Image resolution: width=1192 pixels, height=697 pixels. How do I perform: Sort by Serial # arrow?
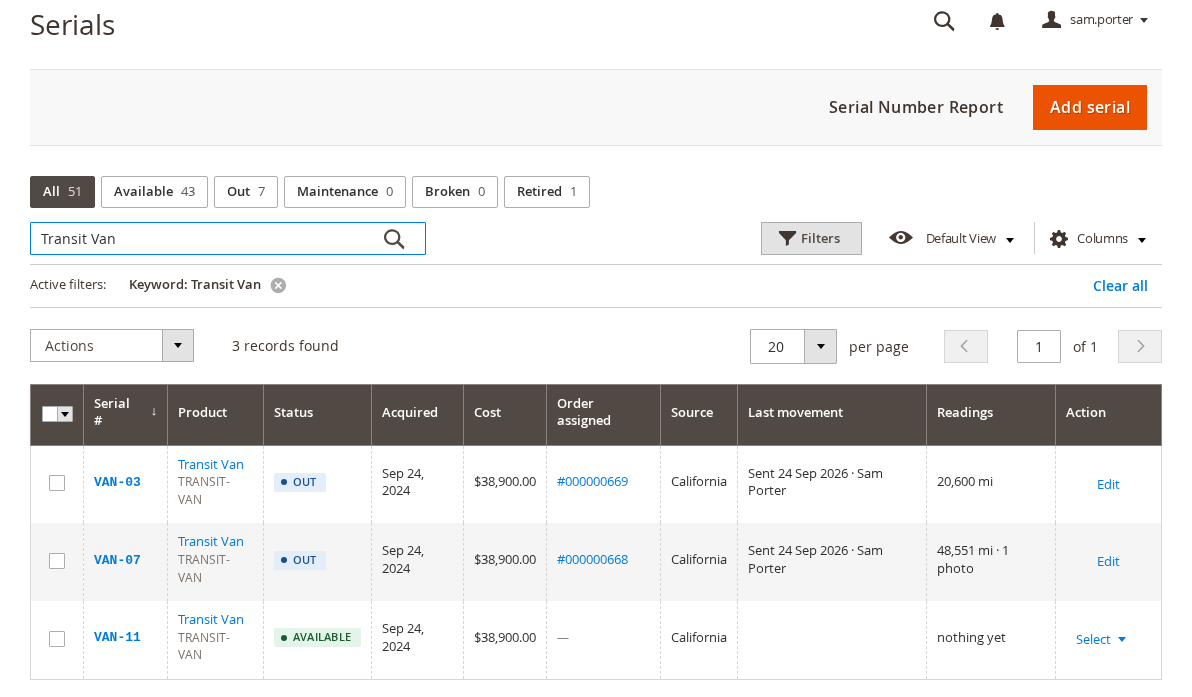click(x=154, y=412)
